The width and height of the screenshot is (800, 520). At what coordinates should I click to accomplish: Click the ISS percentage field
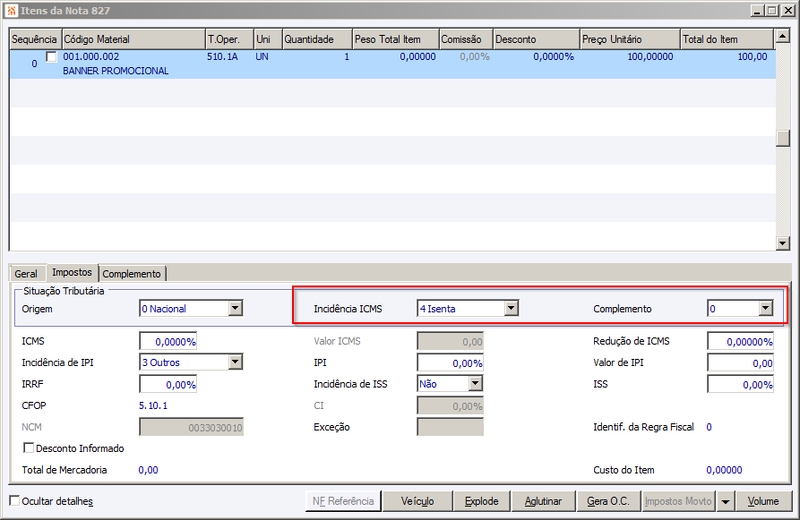tap(740, 384)
